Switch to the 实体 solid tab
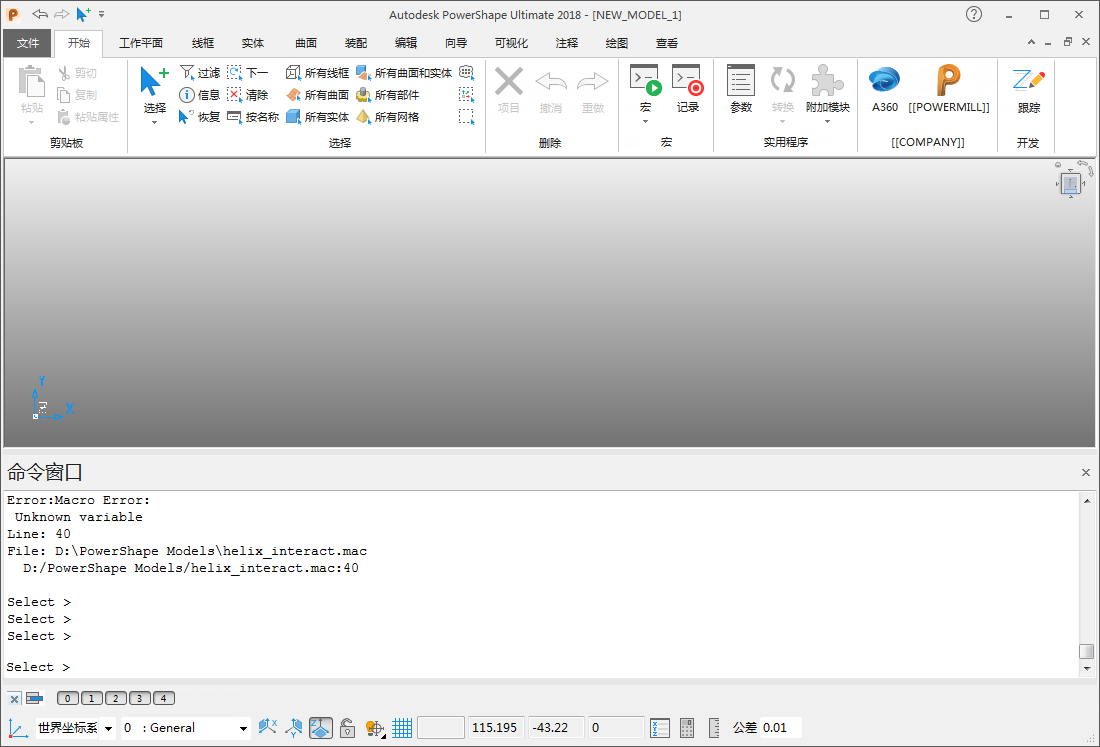The height and width of the screenshot is (747, 1100). 253,43
